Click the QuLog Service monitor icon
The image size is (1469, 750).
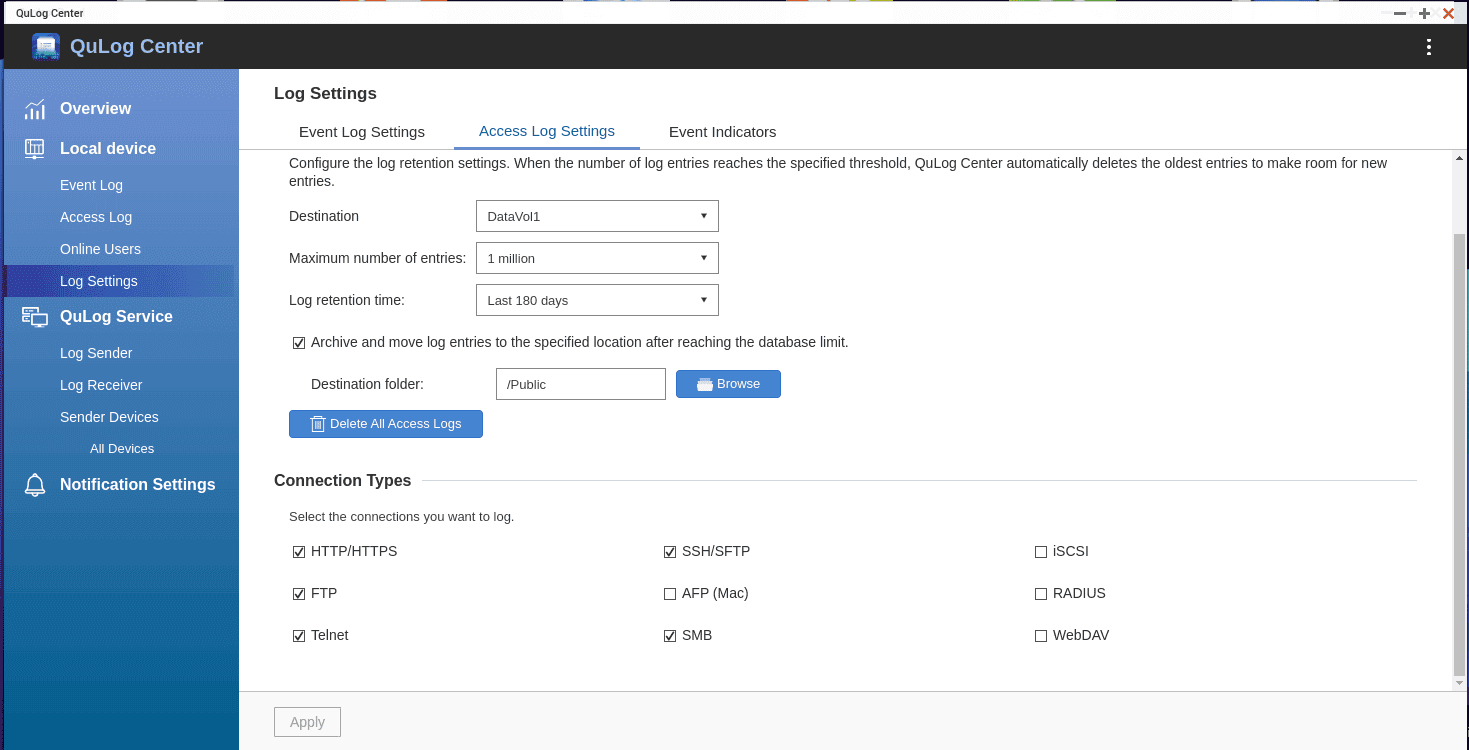(35, 317)
